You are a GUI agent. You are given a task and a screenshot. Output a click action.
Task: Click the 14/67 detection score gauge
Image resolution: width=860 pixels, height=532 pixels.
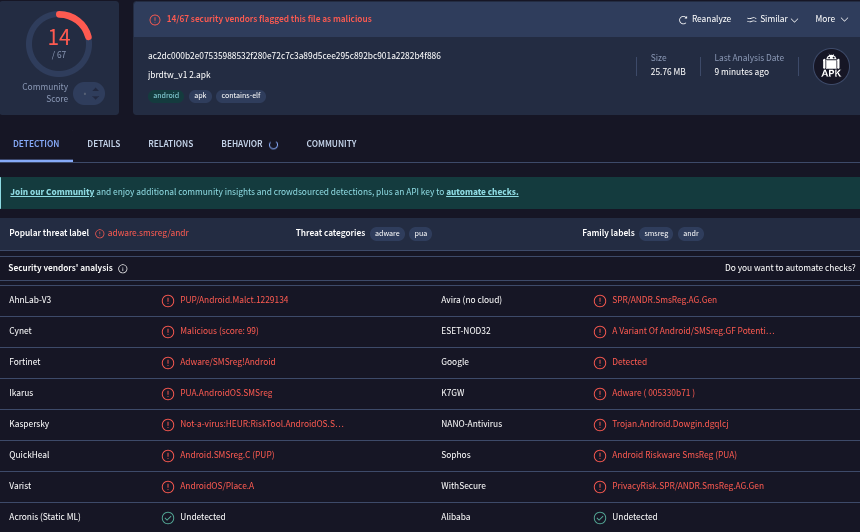pyautogui.click(x=59, y=43)
